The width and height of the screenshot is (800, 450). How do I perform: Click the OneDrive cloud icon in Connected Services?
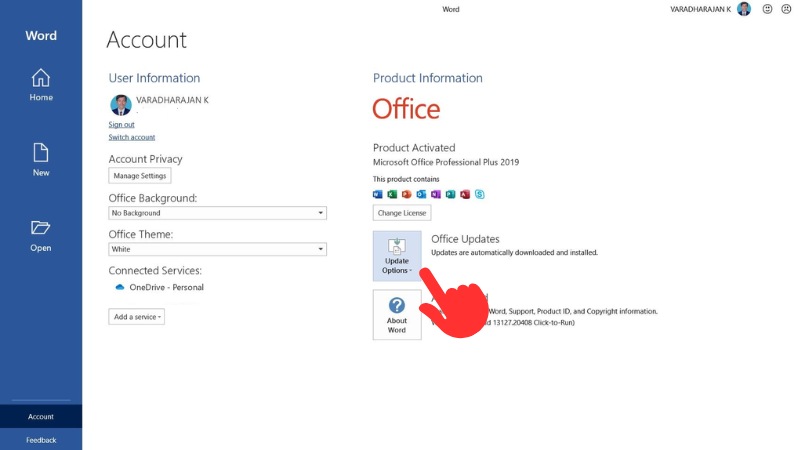[x=120, y=287]
